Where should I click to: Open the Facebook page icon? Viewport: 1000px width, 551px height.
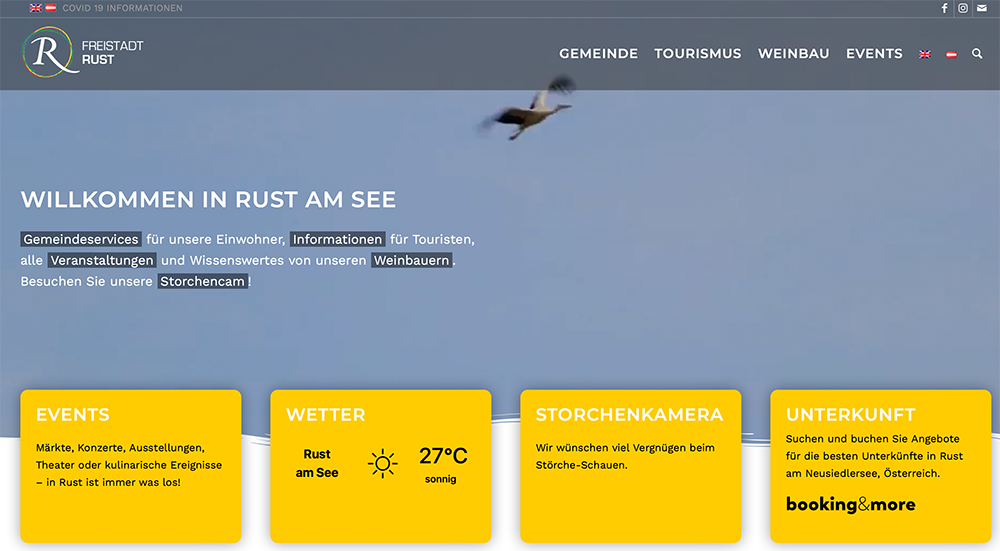[x=945, y=8]
